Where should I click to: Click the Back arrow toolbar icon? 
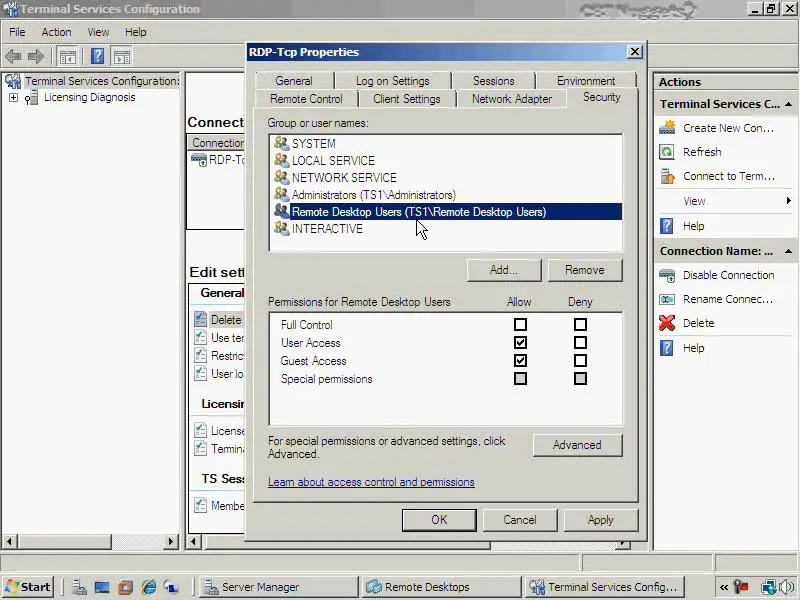coord(13,56)
